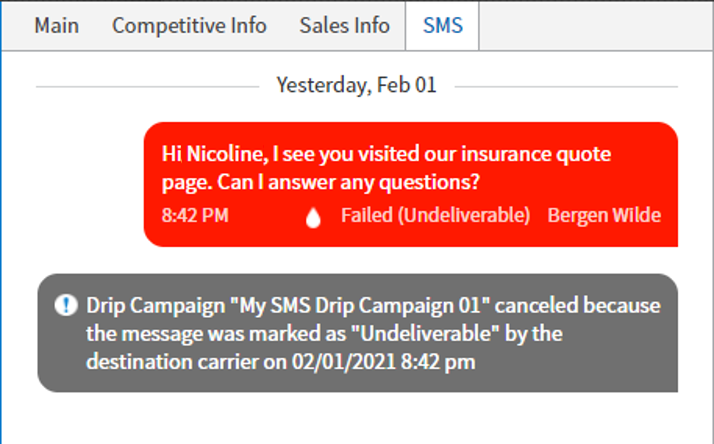Click the white droplet drip campaign icon
The width and height of the screenshot is (714, 444).
pos(313,217)
